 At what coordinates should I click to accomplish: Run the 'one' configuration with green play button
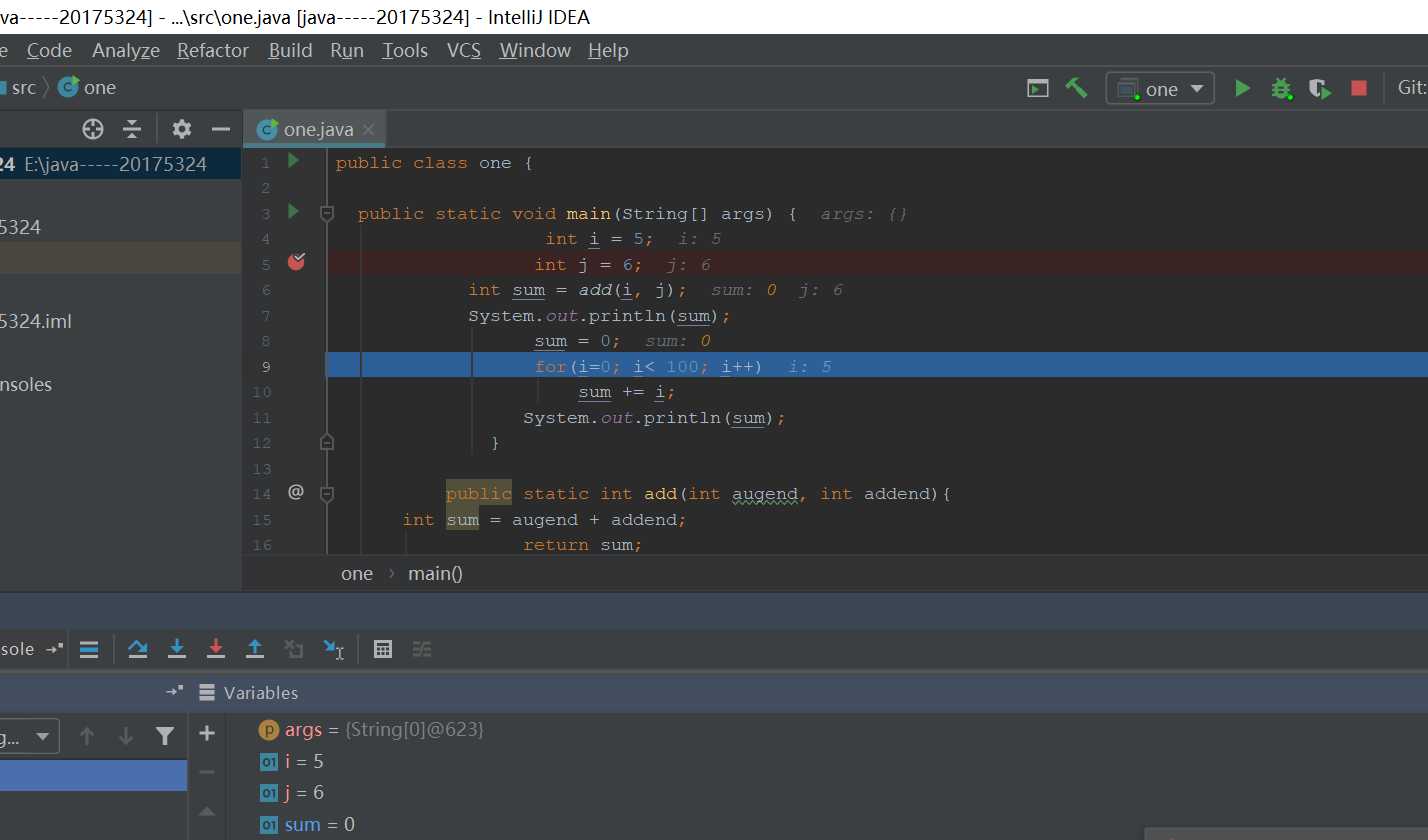coord(1242,88)
